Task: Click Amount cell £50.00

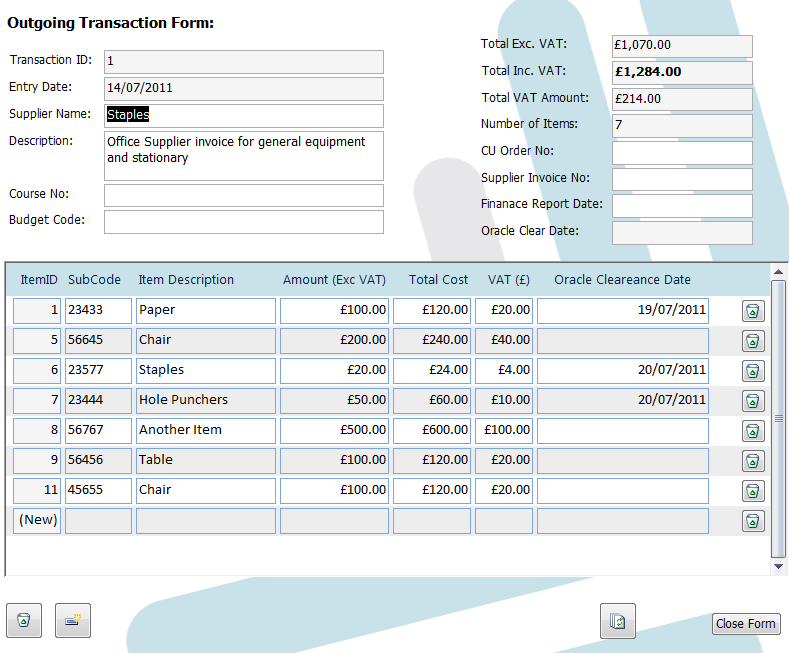Action: 334,400
